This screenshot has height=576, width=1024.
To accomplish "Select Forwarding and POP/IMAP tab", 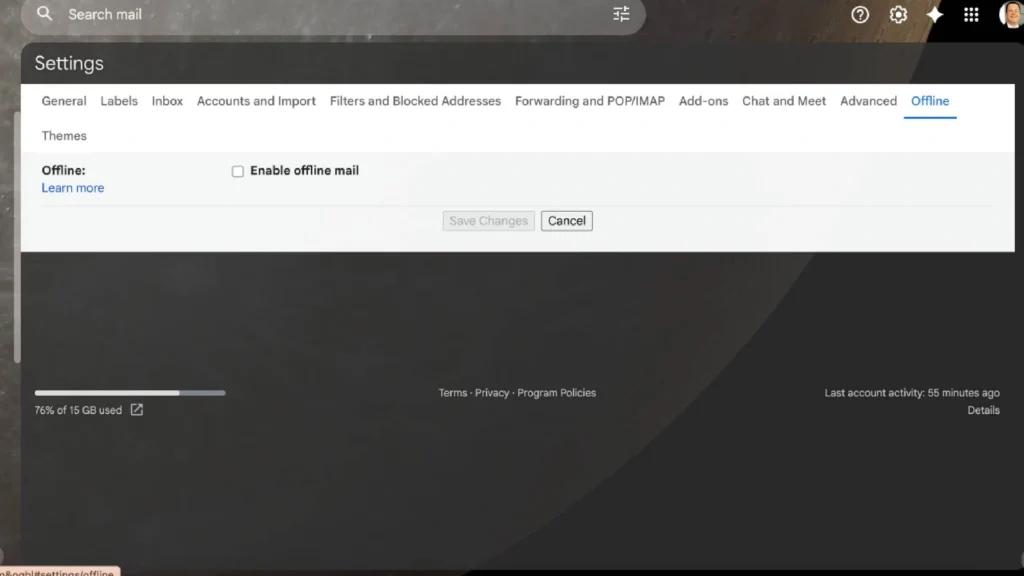I will coord(589,101).
